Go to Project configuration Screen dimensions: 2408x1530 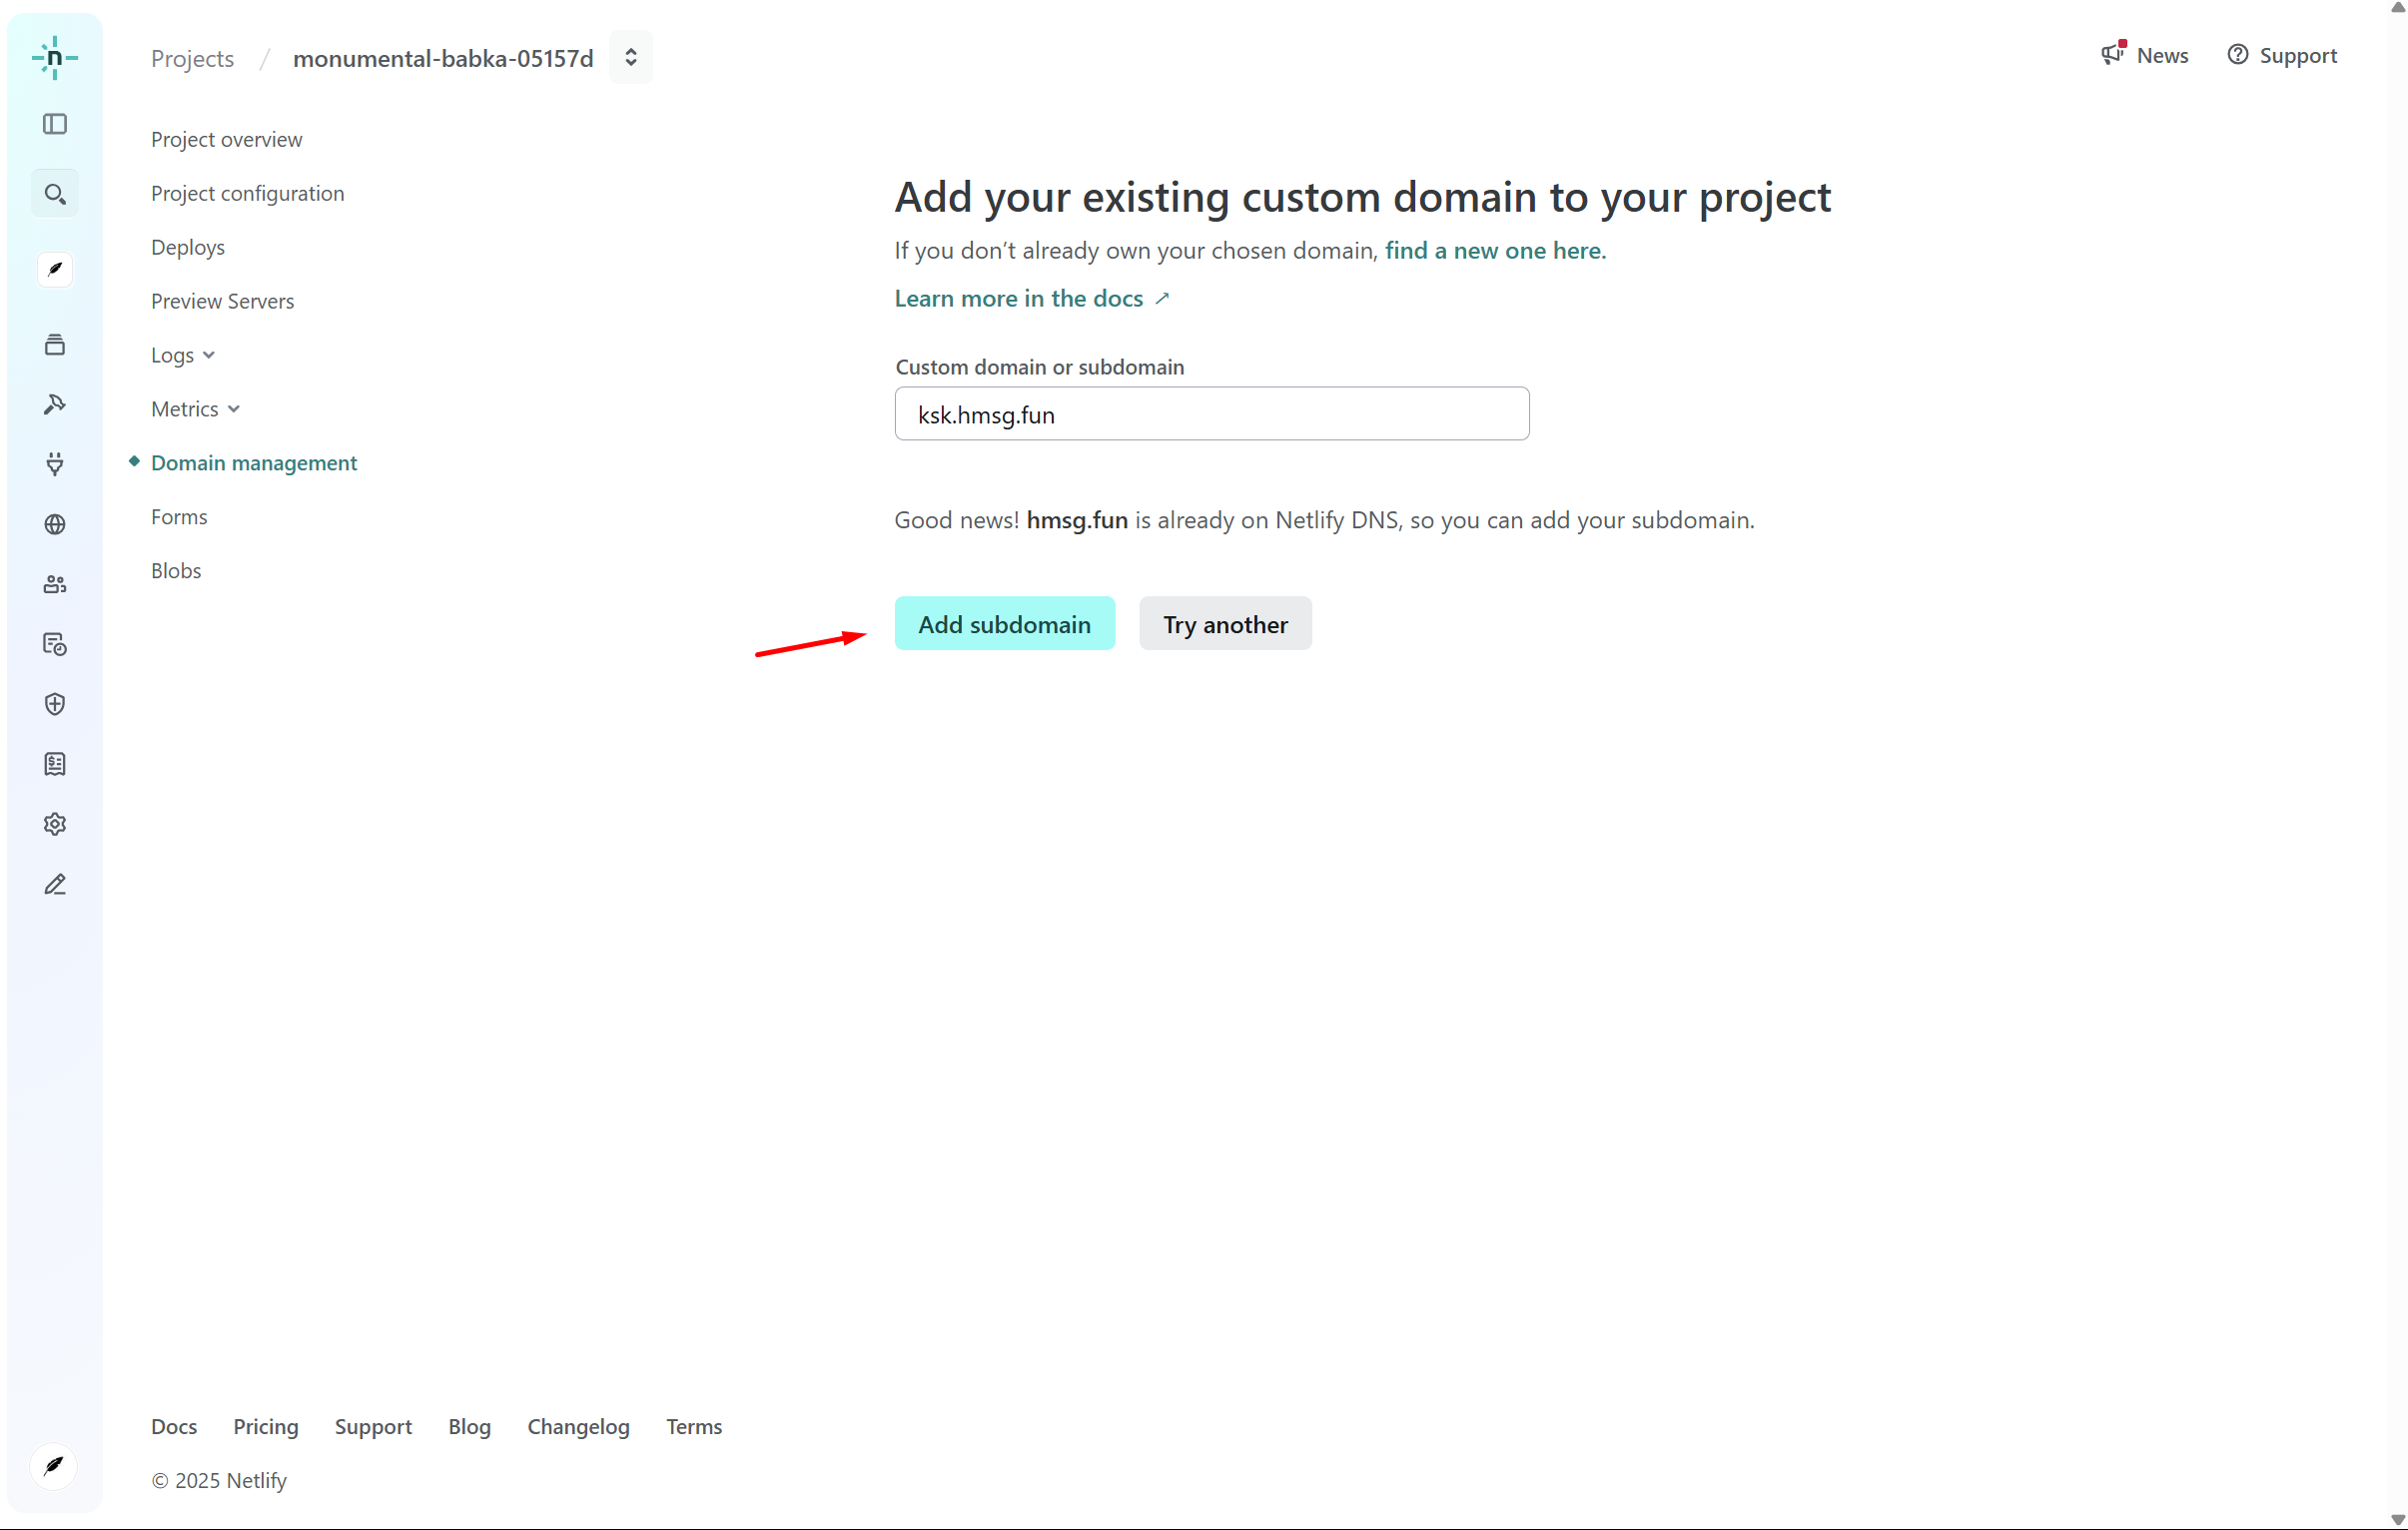247,193
